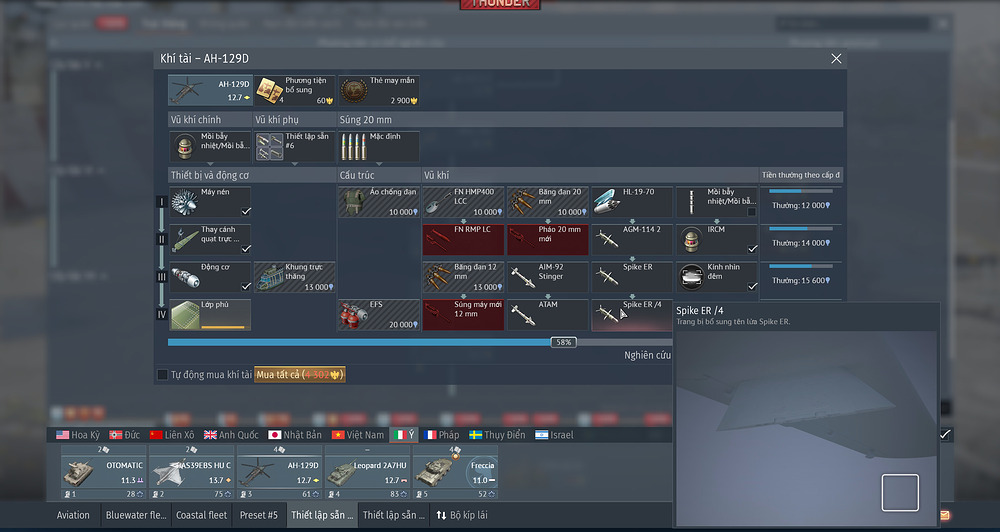Screen dimensions: 1000x532
Task: Select the Băng đạn 12 mm module
Action: [463, 277]
